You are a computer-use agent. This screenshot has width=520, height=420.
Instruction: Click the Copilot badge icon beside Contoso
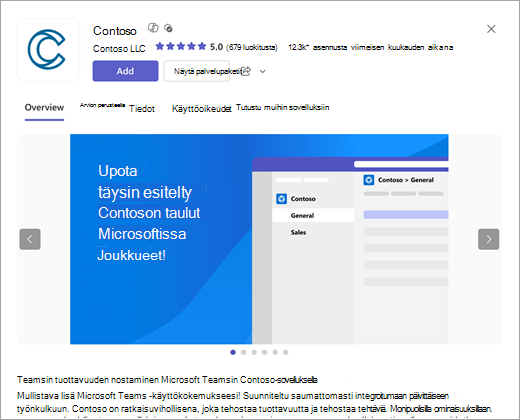pyautogui.click(x=153, y=28)
